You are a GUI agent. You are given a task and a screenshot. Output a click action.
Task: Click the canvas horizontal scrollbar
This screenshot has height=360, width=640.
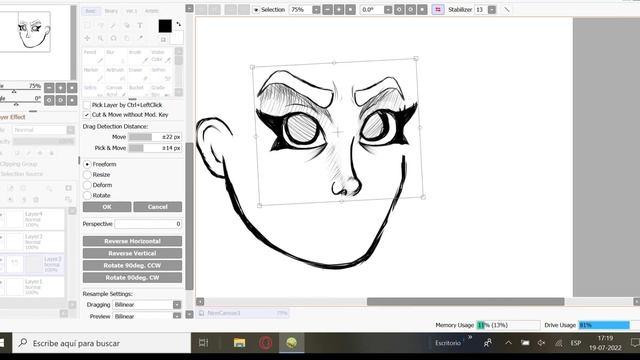tap(465, 302)
